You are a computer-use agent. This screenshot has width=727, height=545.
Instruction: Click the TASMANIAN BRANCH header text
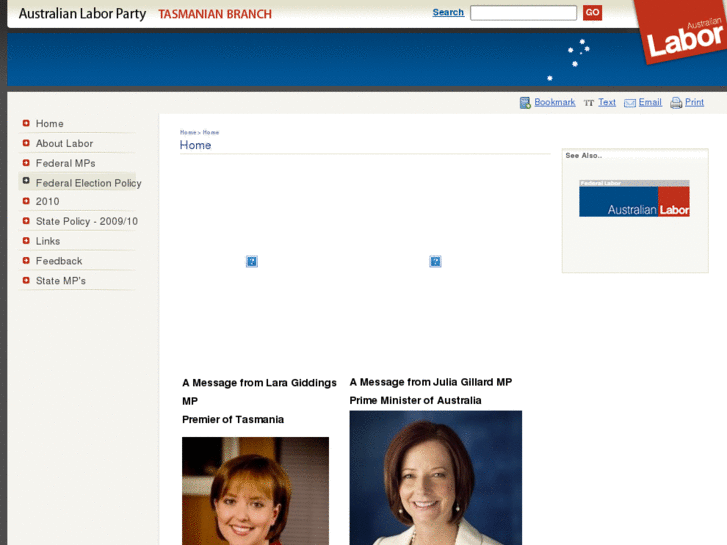pyautogui.click(x=215, y=14)
